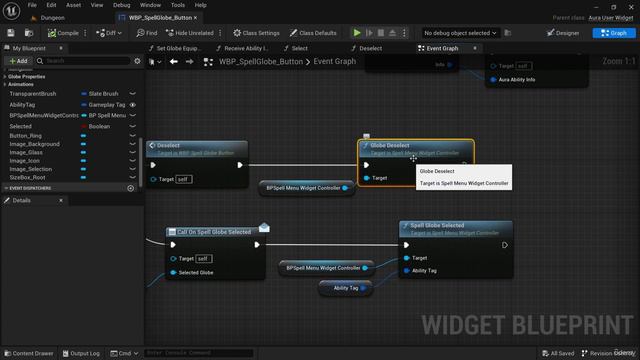Toggle AbilityTag variable visibility eye
This screenshot has width=640, height=360.
point(133,105)
